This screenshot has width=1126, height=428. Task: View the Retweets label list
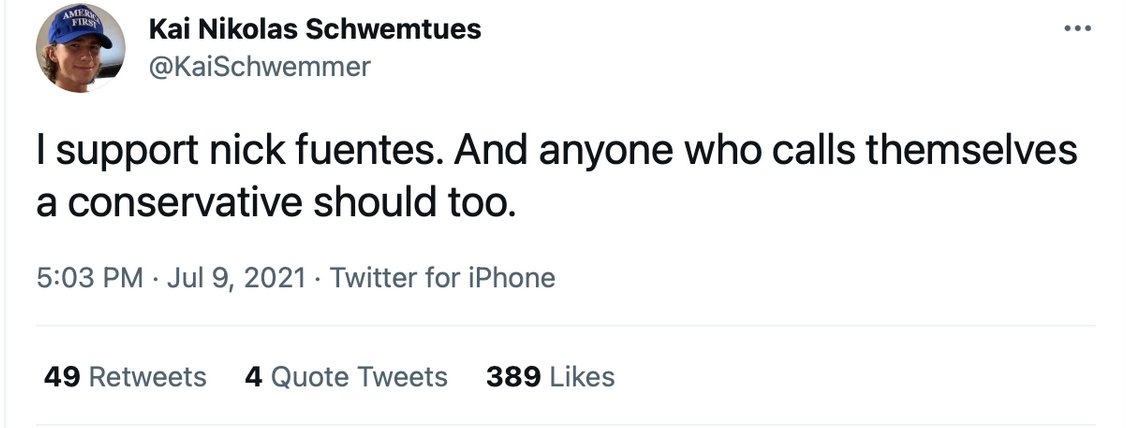coord(148,376)
